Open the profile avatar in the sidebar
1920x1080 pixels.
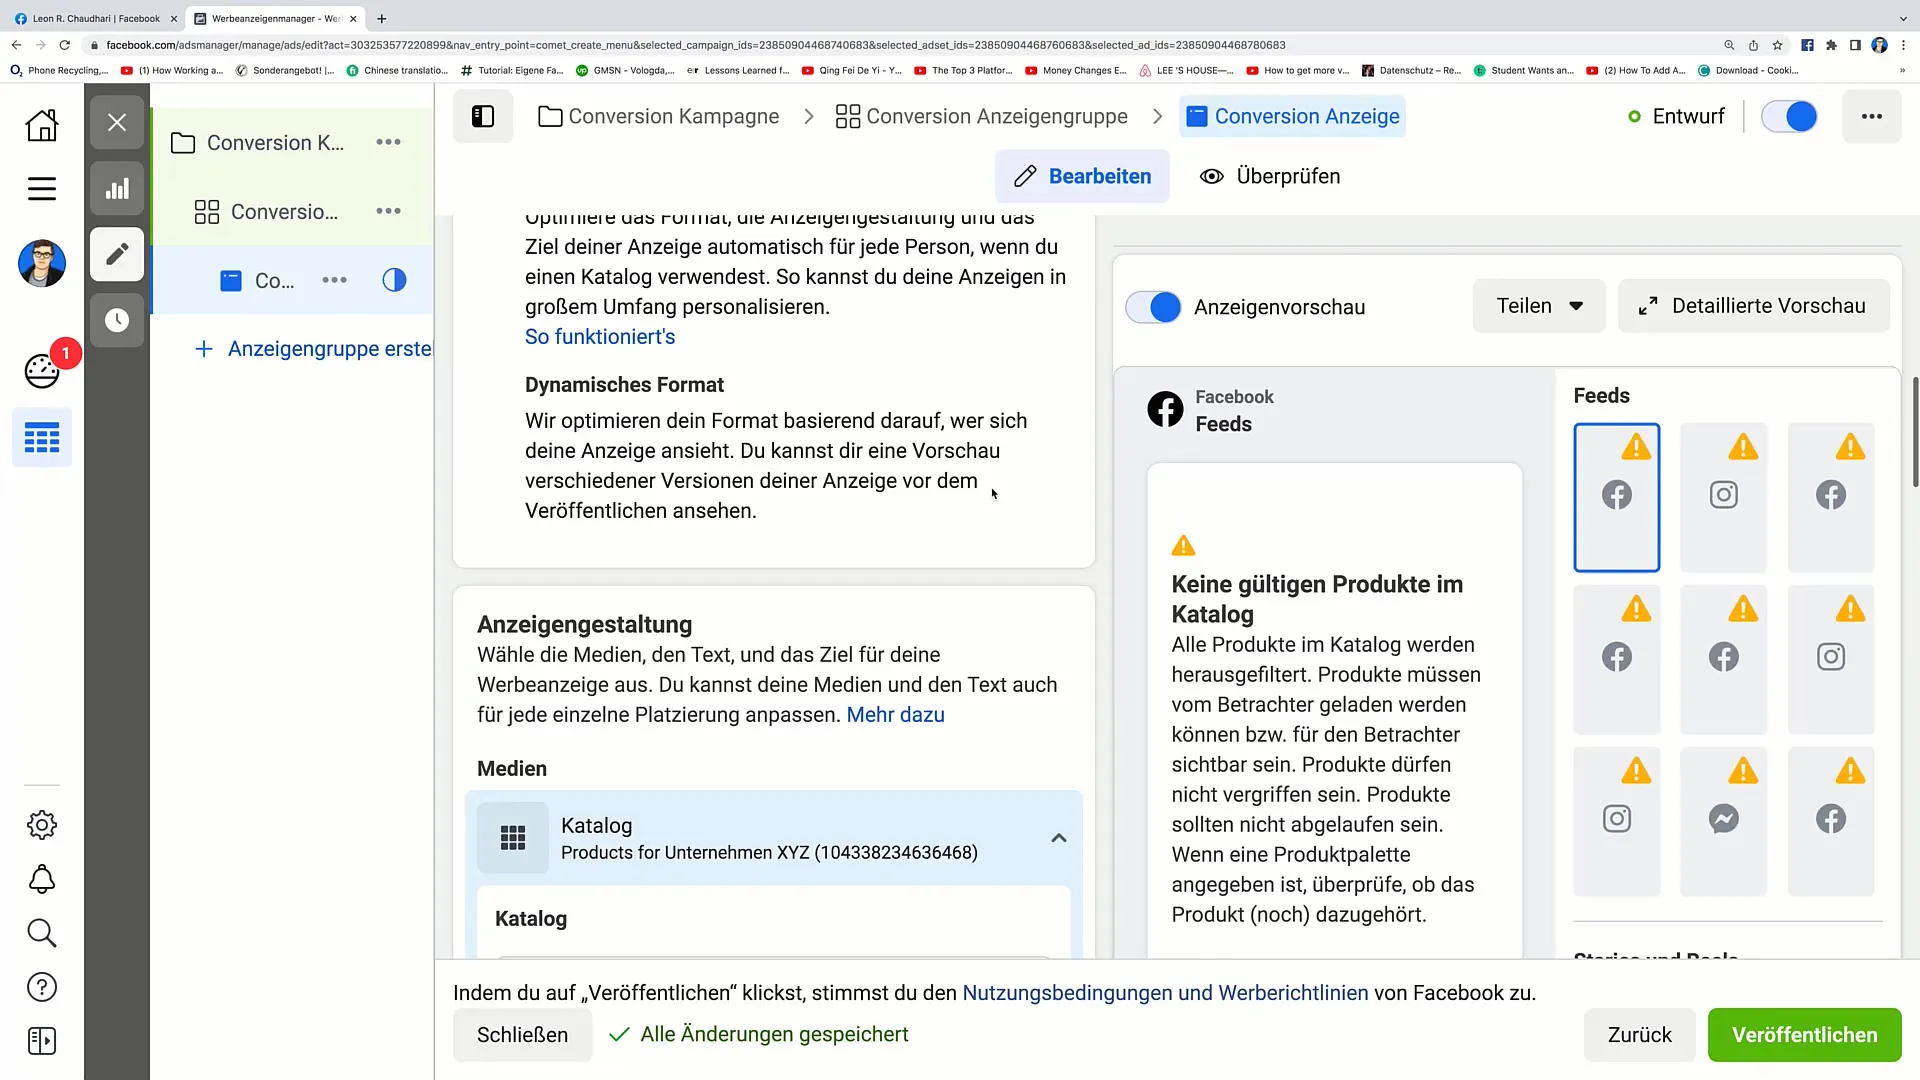click(42, 263)
